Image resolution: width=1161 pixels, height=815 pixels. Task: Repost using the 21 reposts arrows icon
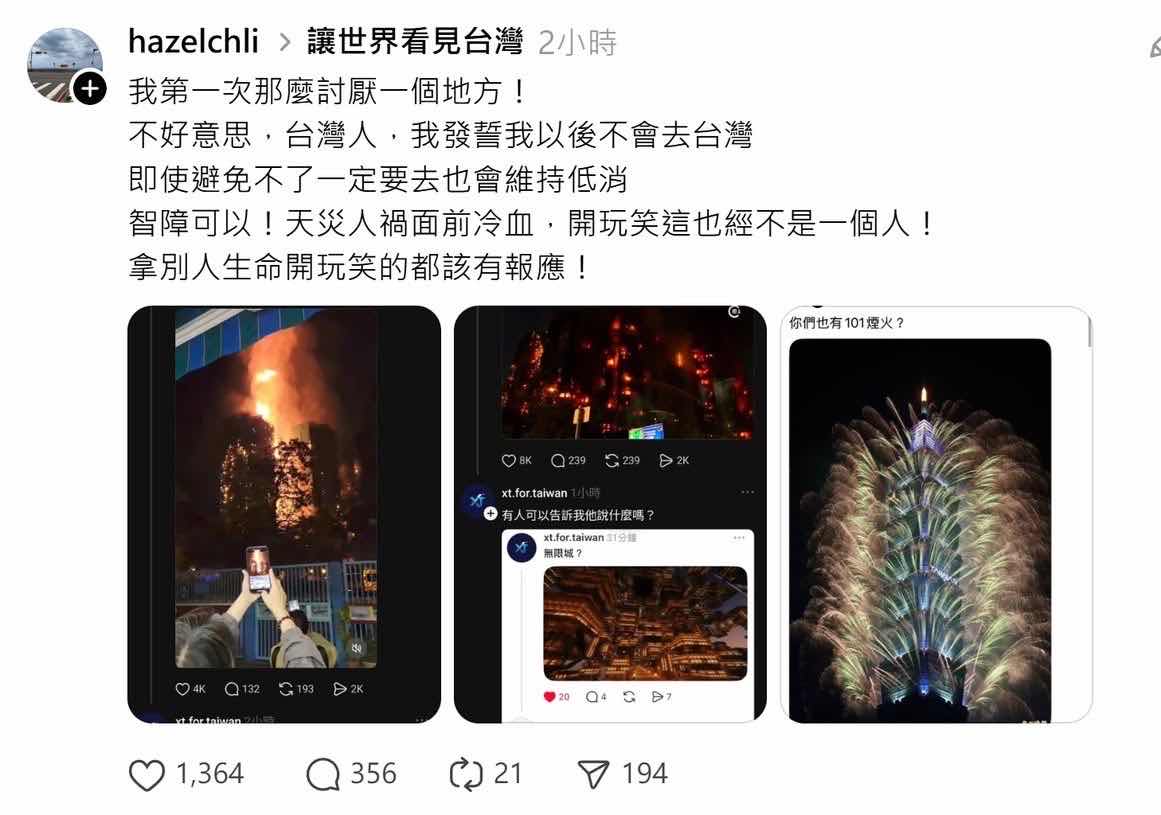click(x=466, y=774)
